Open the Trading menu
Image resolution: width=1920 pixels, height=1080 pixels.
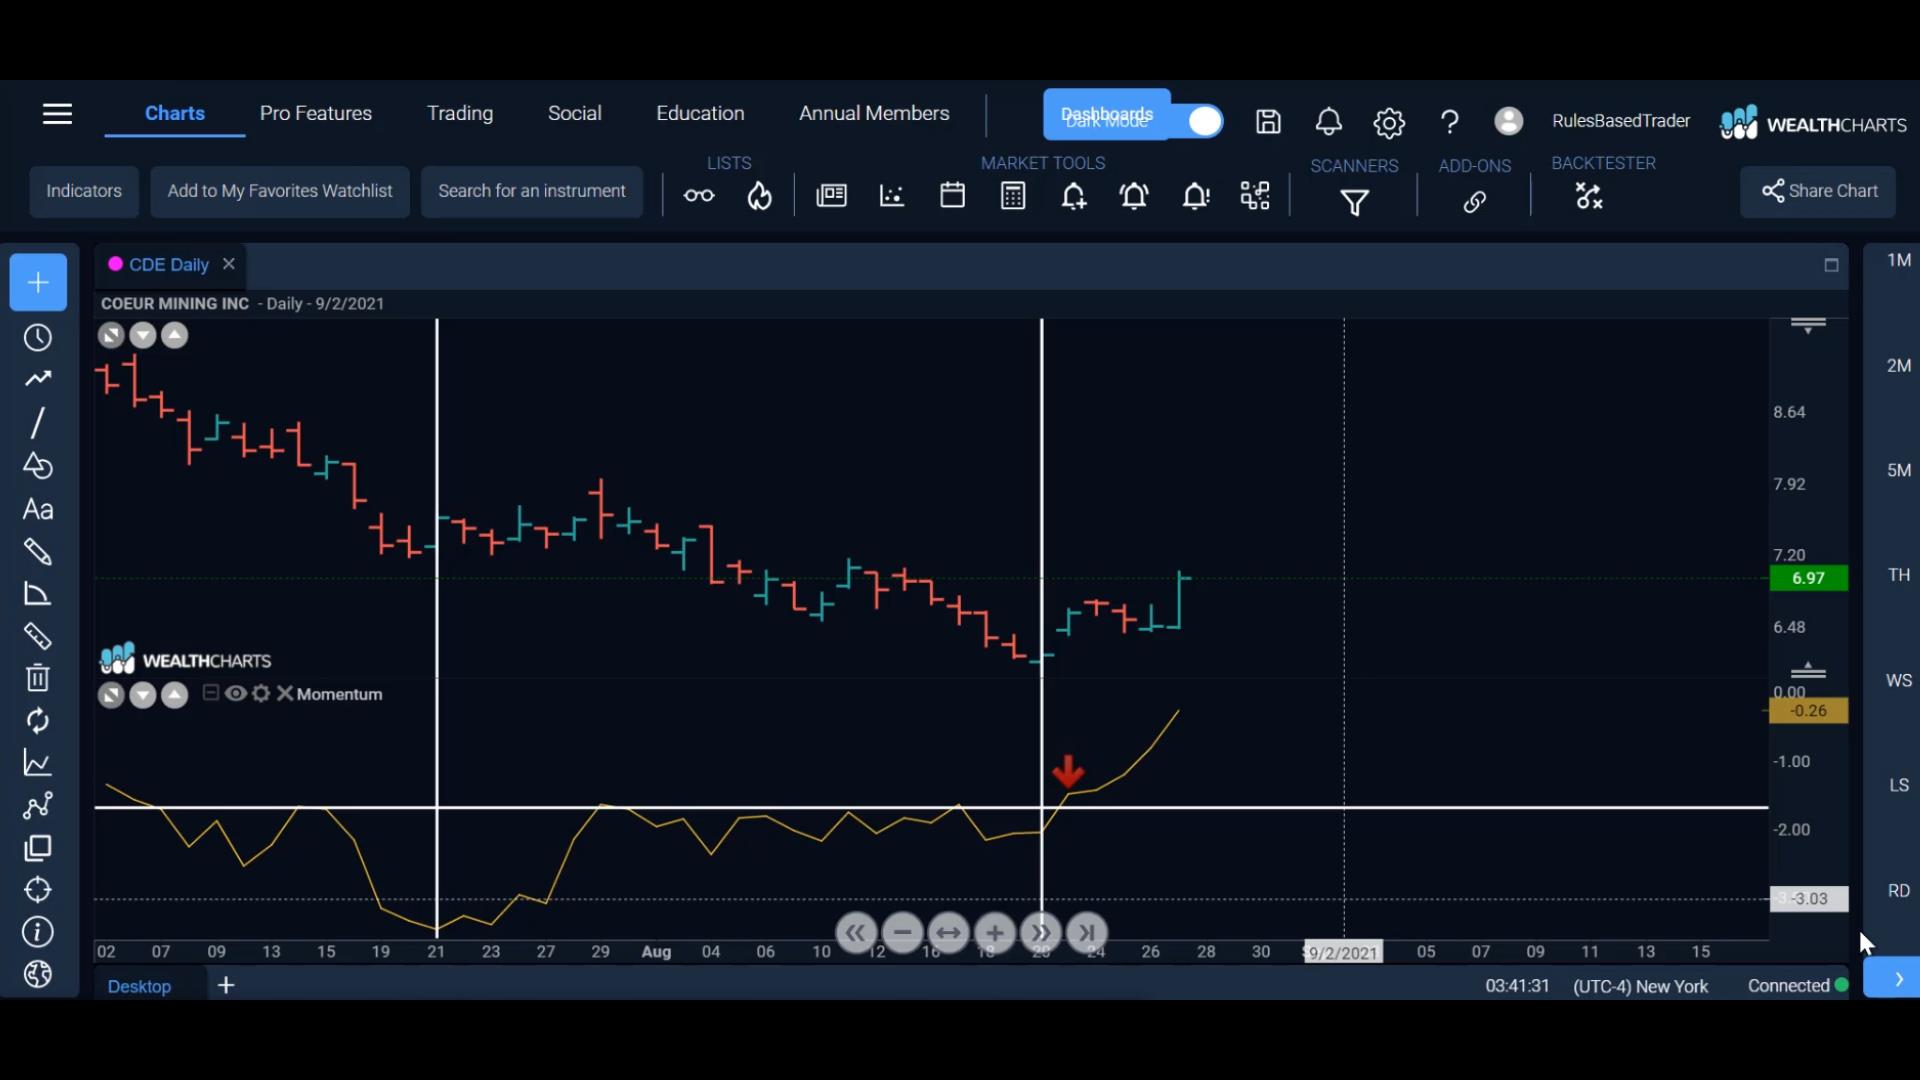point(460,114)
